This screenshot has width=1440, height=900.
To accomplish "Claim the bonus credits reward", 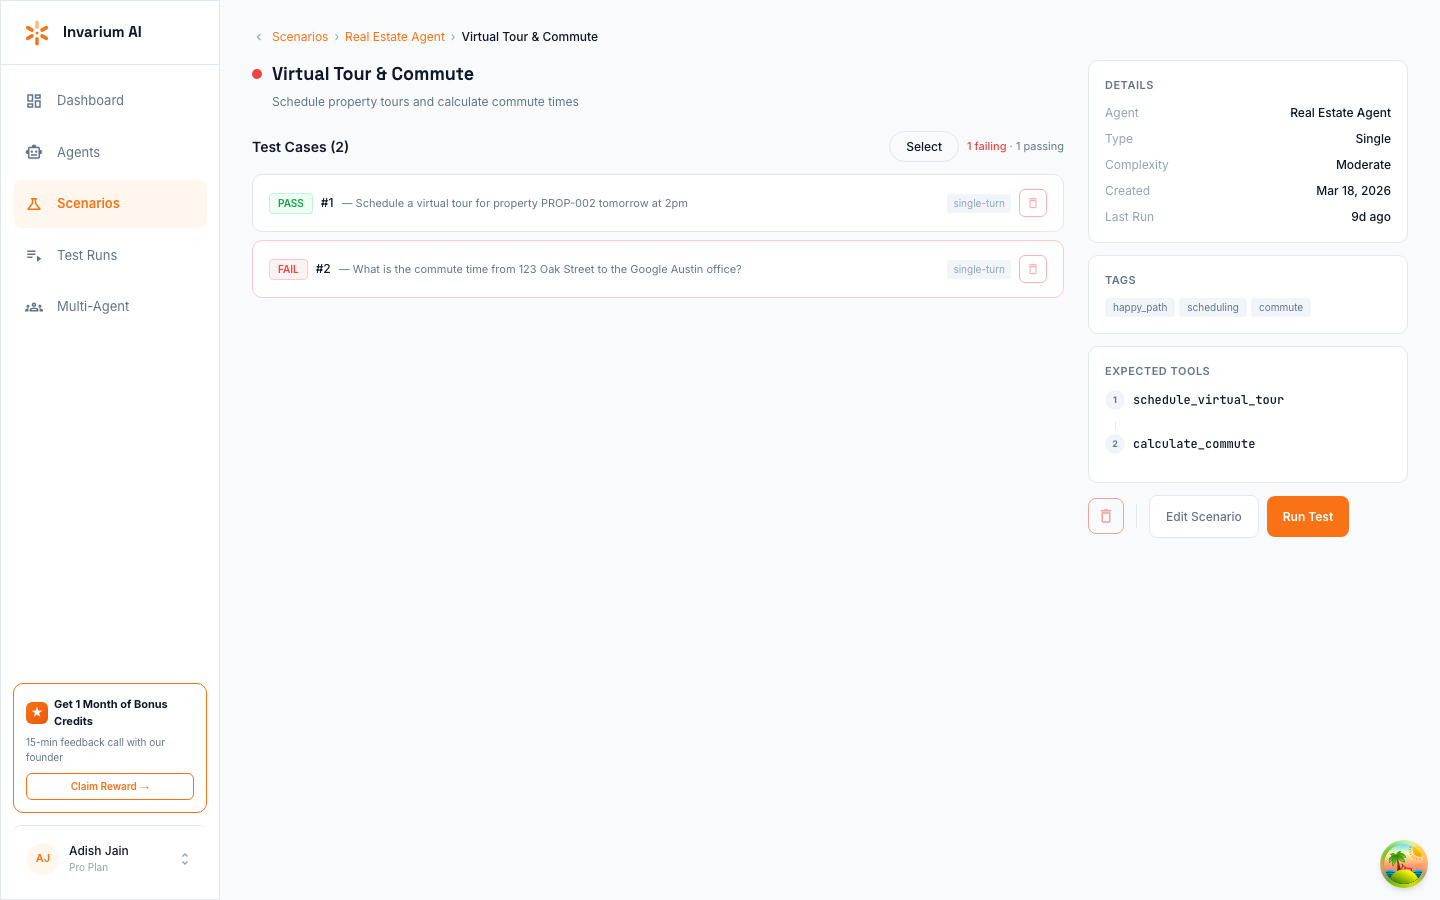I will coord(109,786).
